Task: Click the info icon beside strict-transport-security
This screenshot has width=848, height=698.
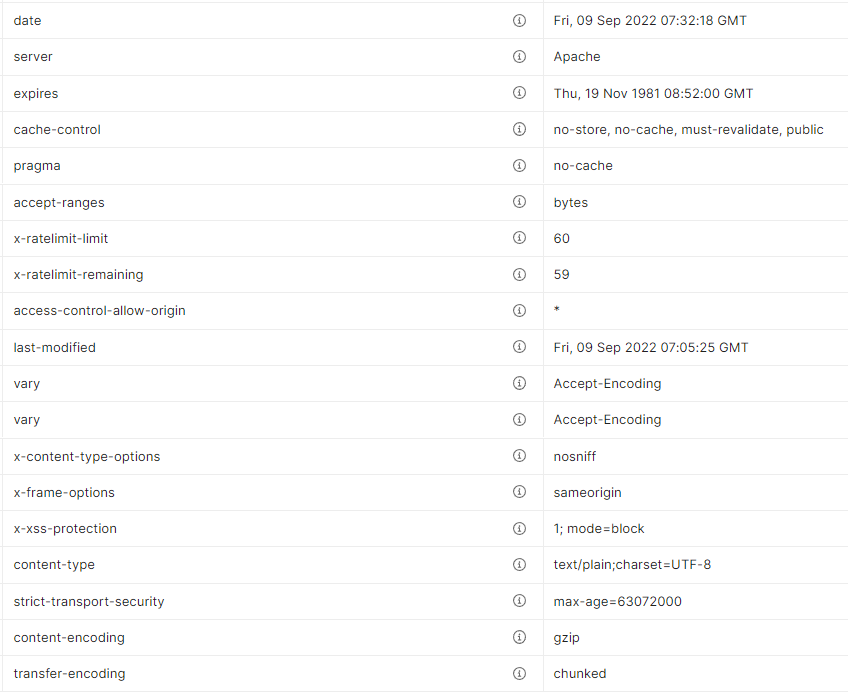Action: pyautogui.click(x=519, y=601)
